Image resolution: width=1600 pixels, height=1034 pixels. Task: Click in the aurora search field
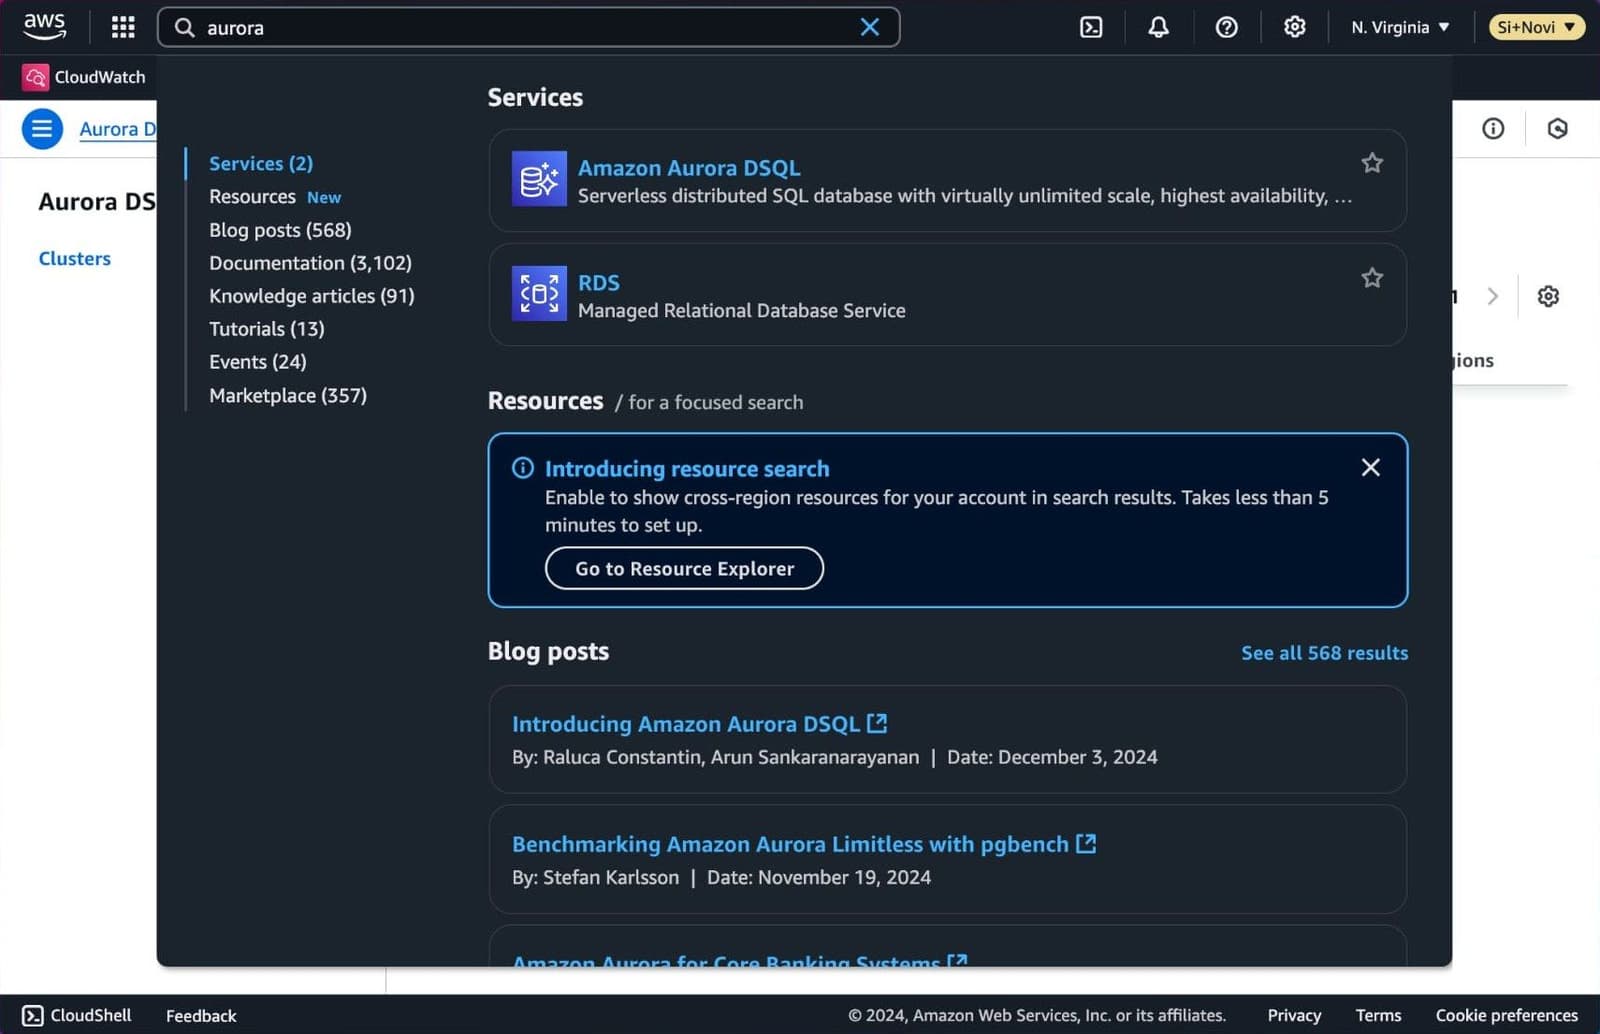[528, 27]
